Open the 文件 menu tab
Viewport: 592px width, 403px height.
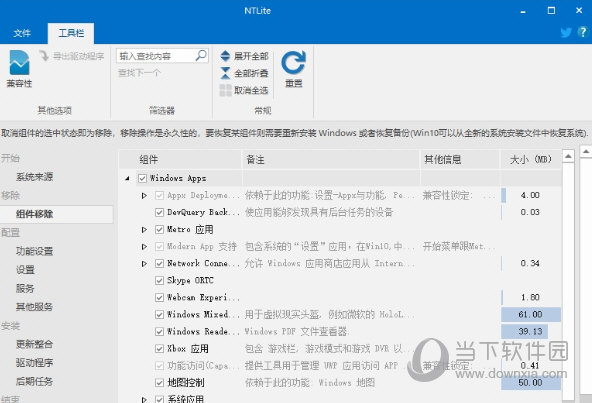pyautogui.click(x=22, y=33)
